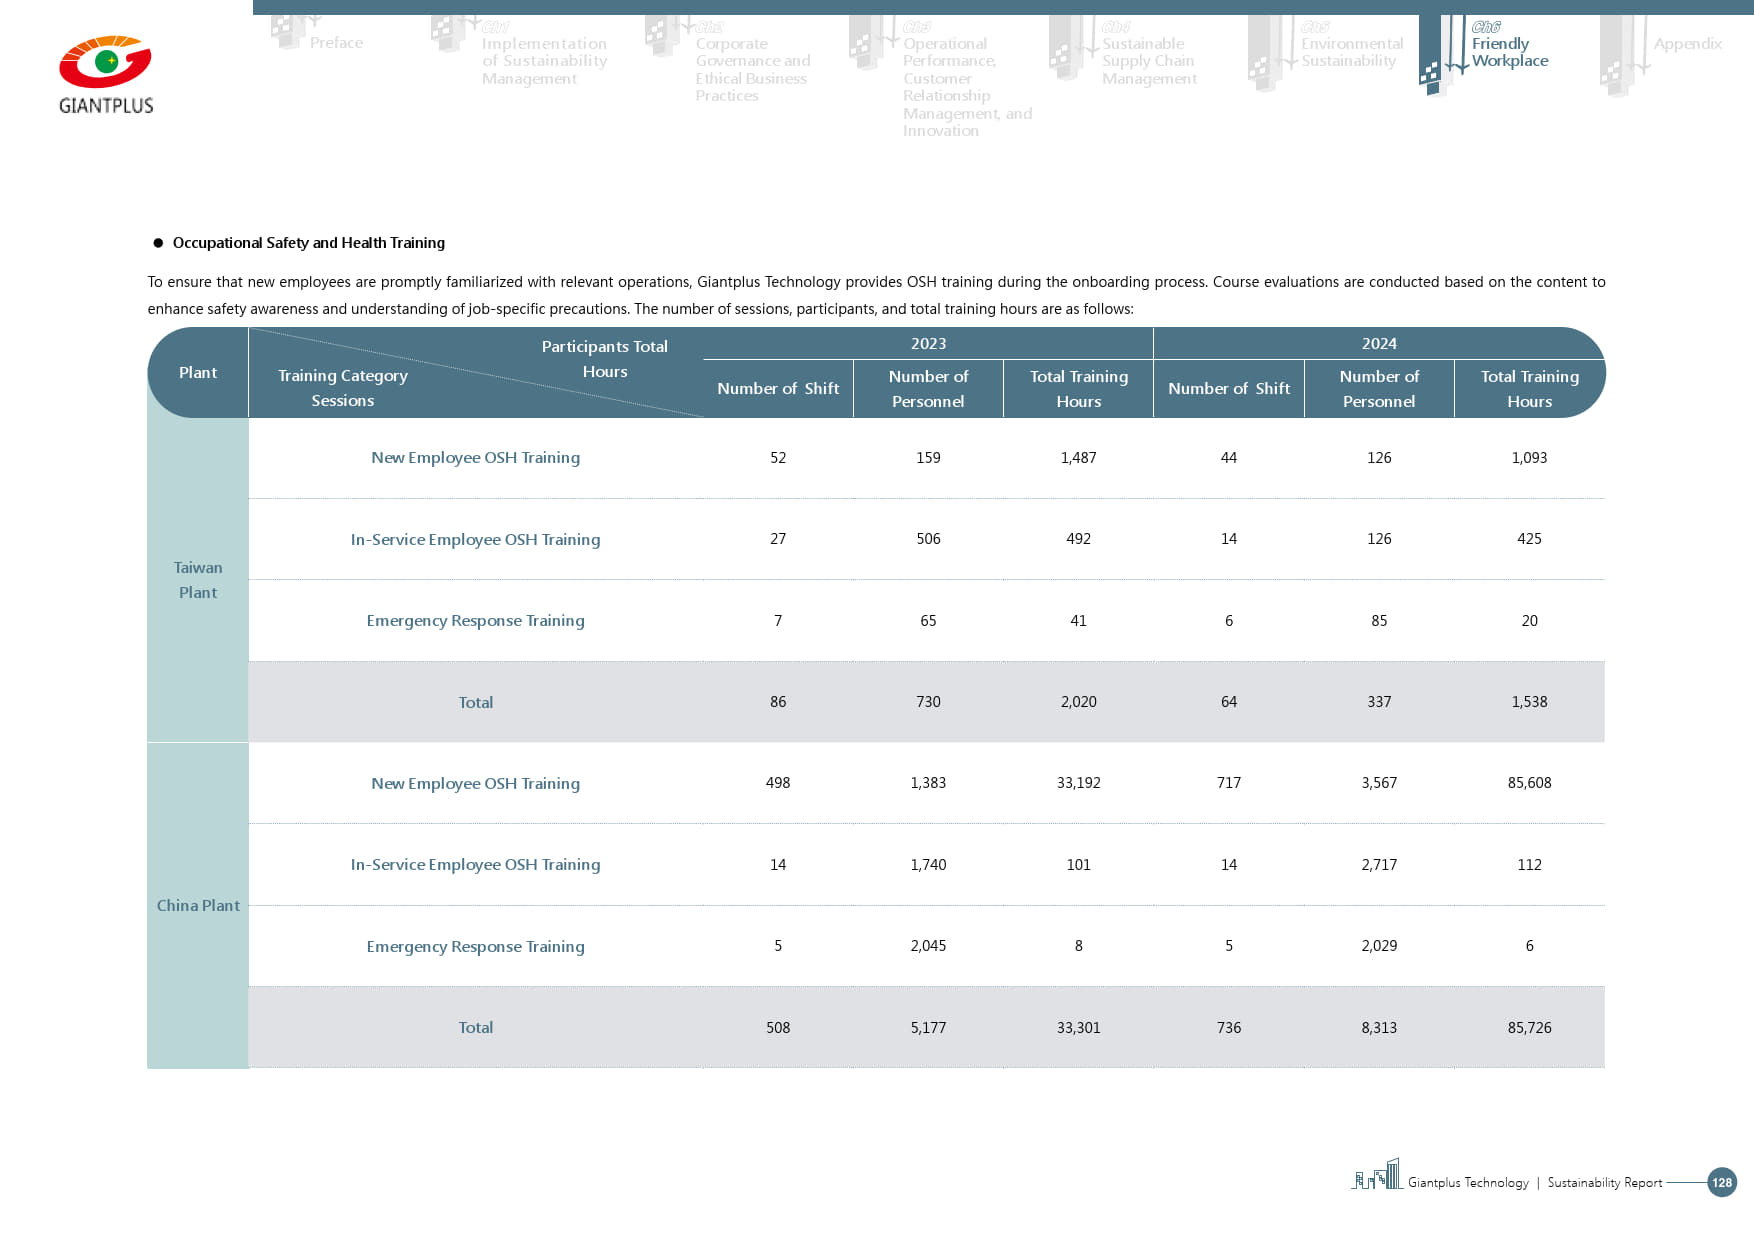Switch to Sustainable Supply Chain Management tab

1148,61
